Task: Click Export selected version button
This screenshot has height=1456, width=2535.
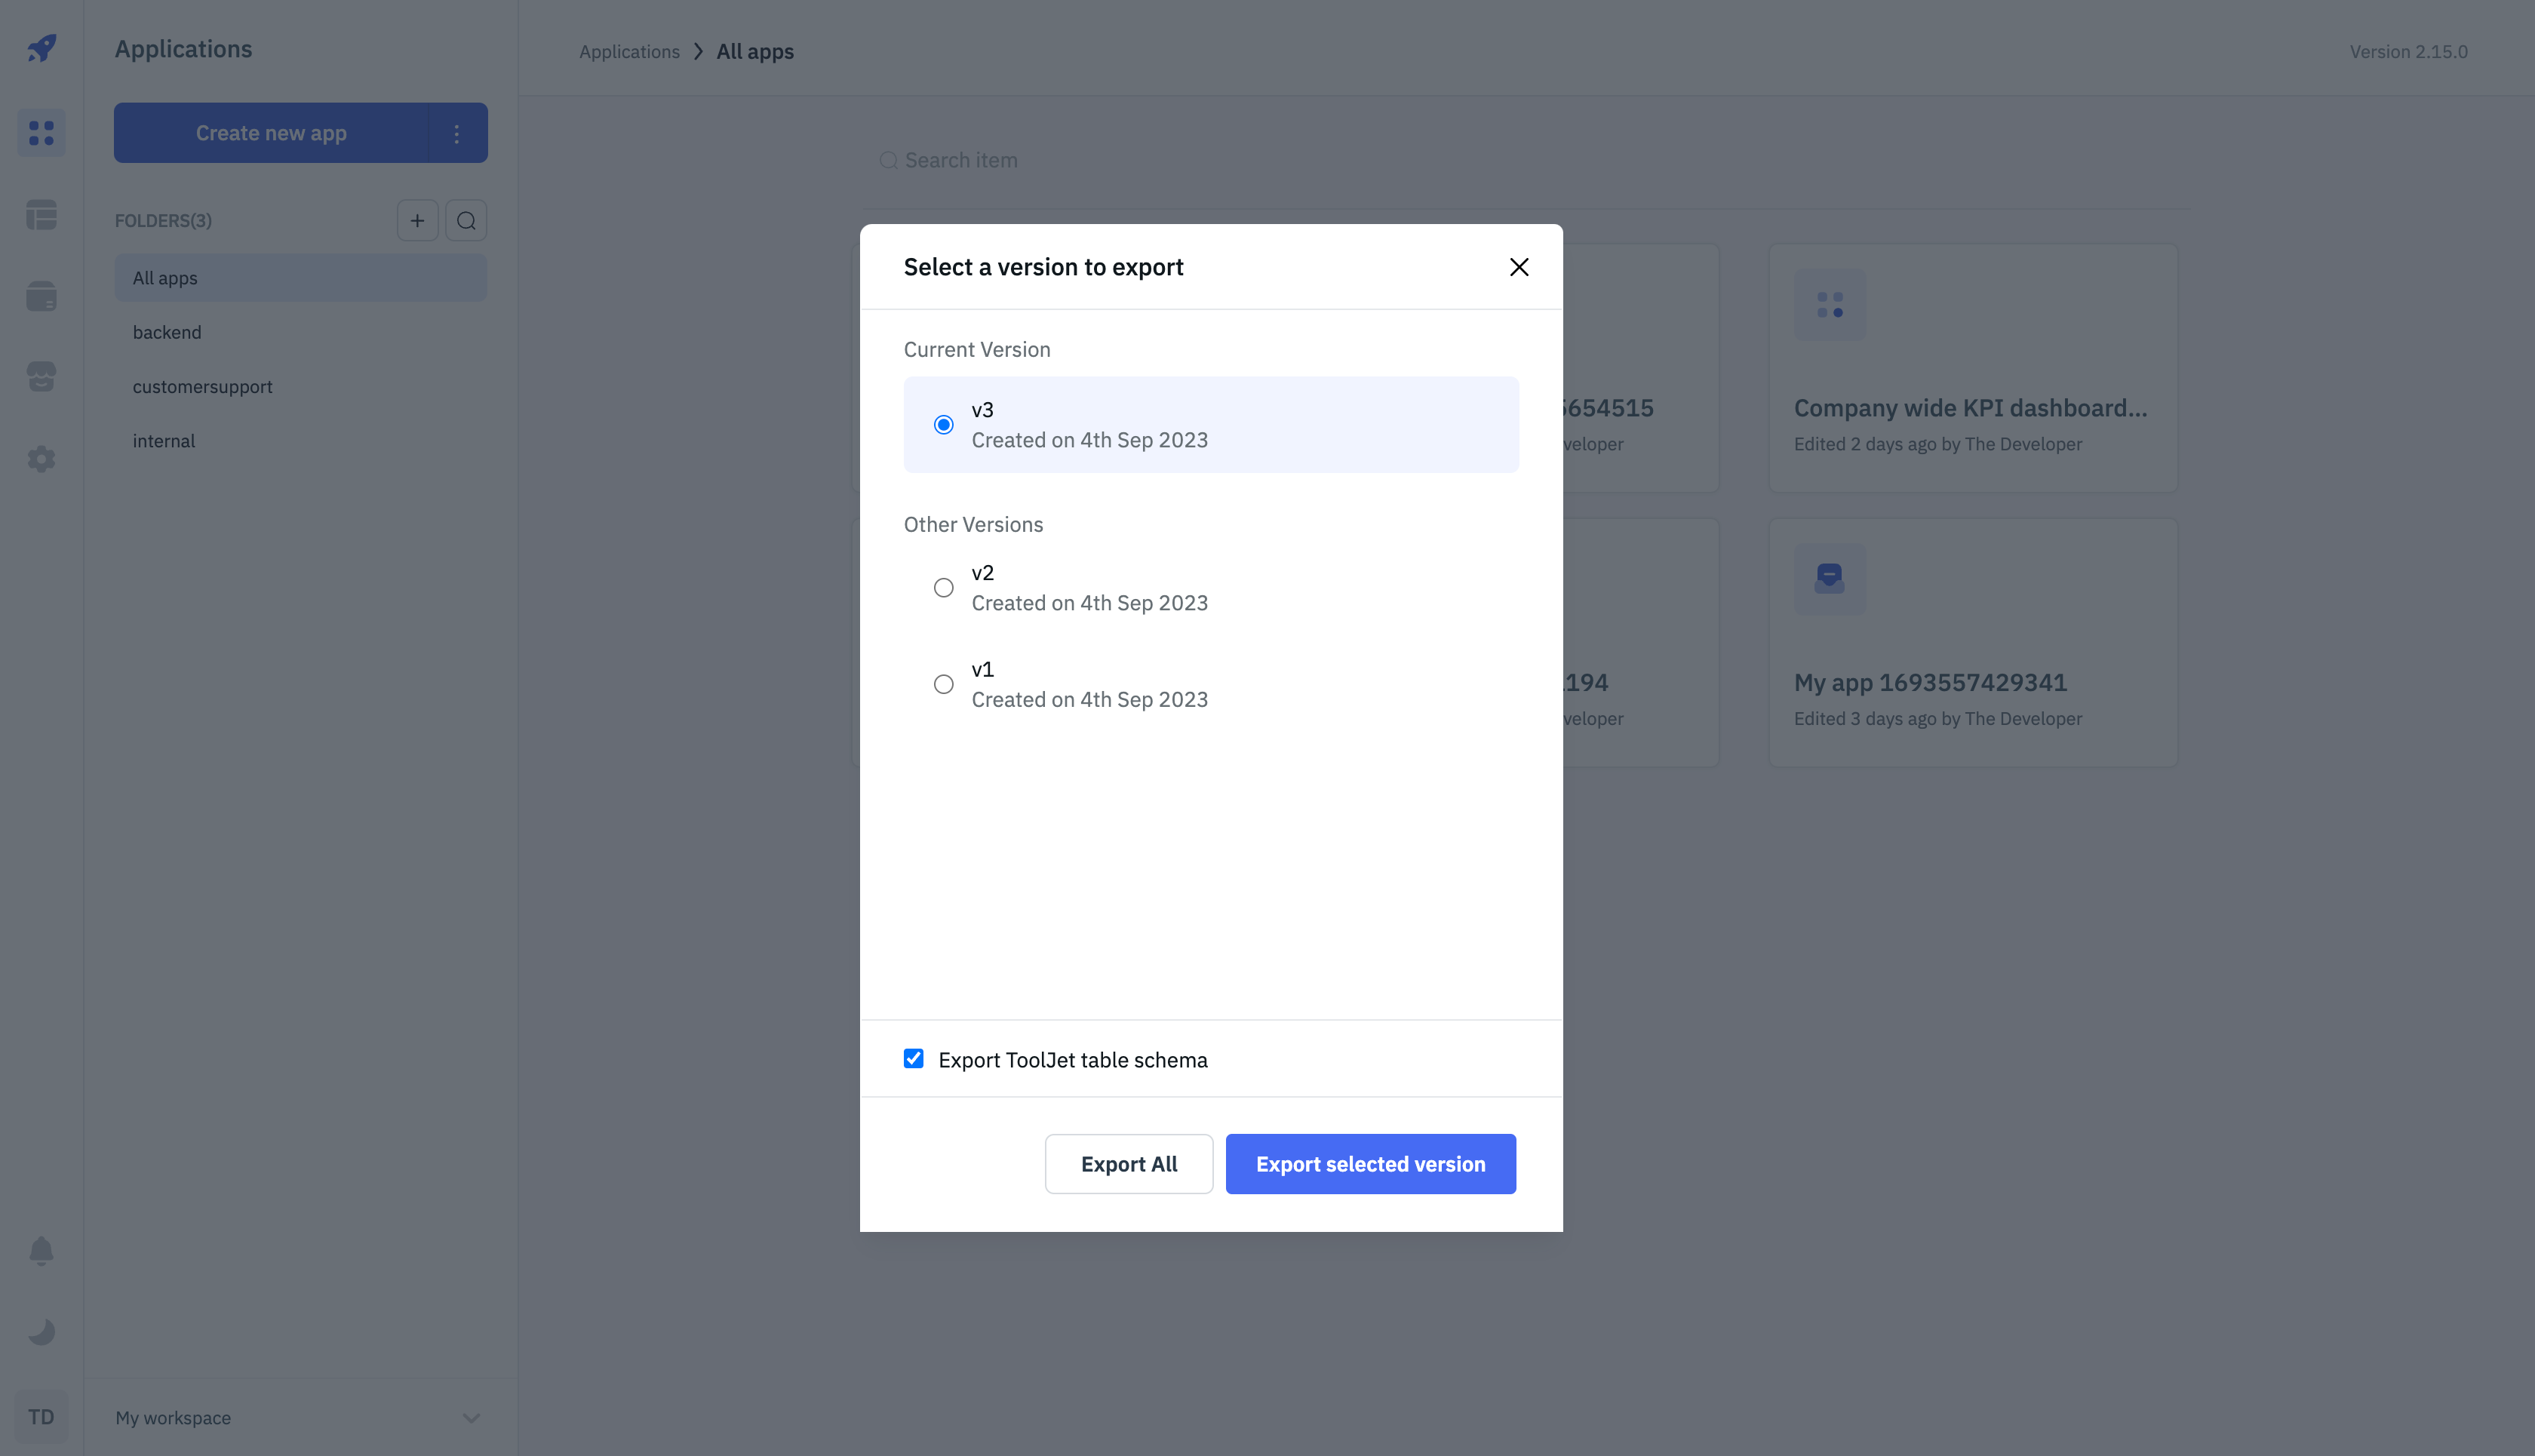Action: click(1370, 1164)
